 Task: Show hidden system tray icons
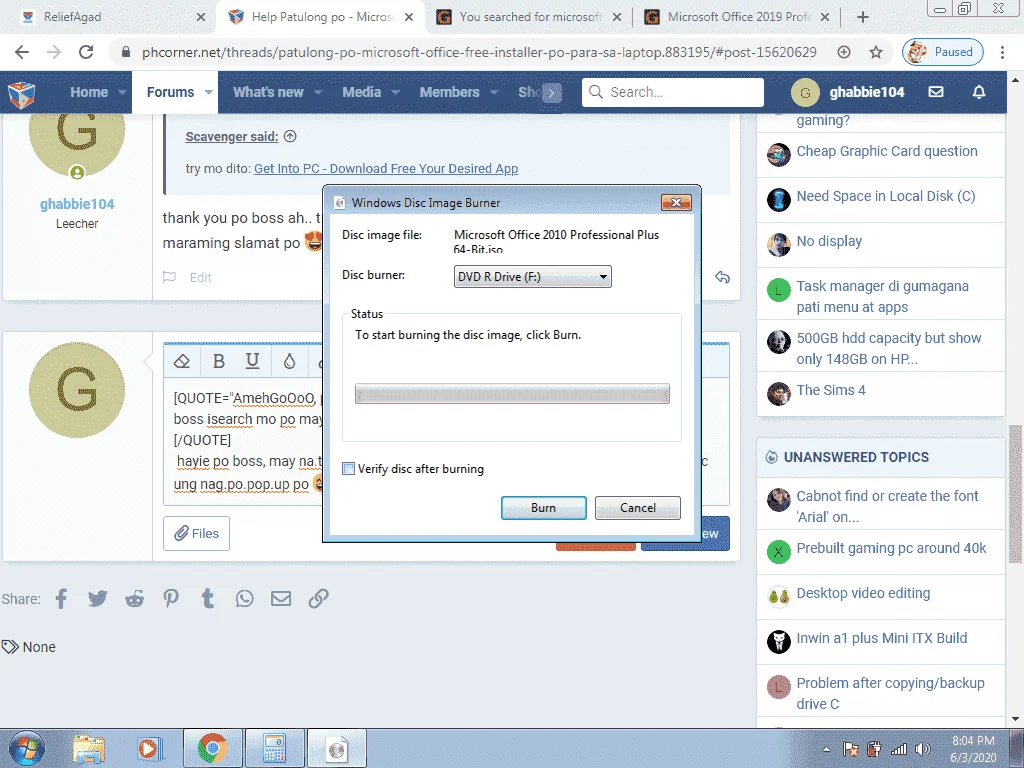coord(826,749)
